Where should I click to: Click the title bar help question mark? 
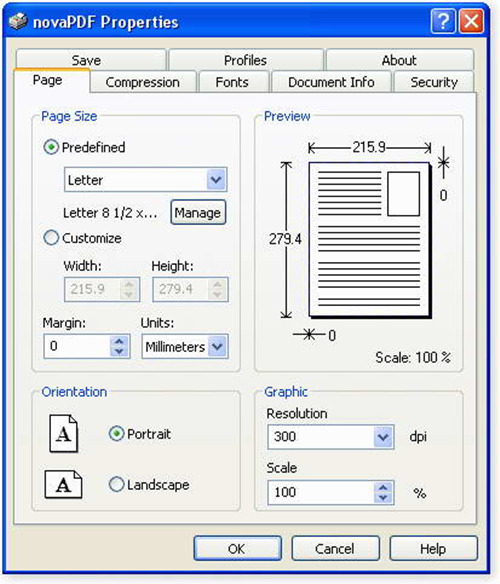tap(443, 21)
